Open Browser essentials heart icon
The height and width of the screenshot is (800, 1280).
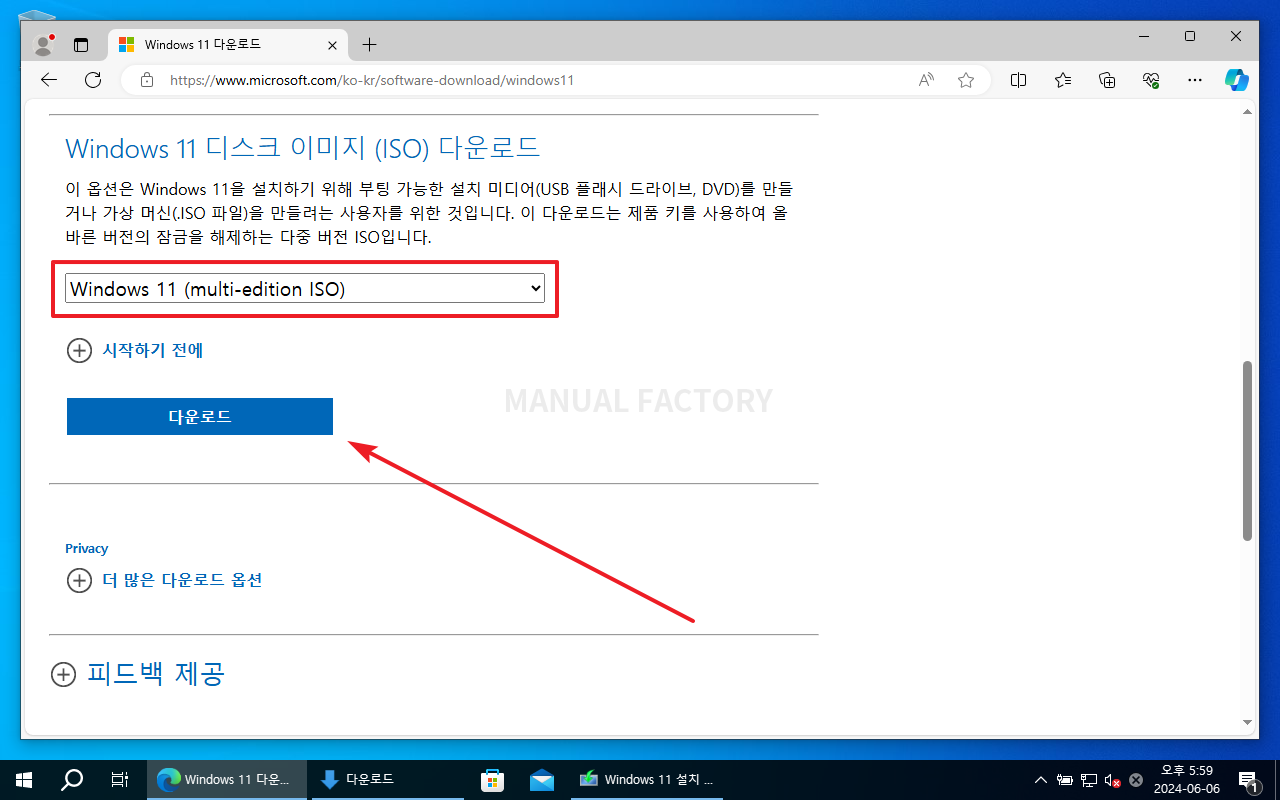(1151, 80)
